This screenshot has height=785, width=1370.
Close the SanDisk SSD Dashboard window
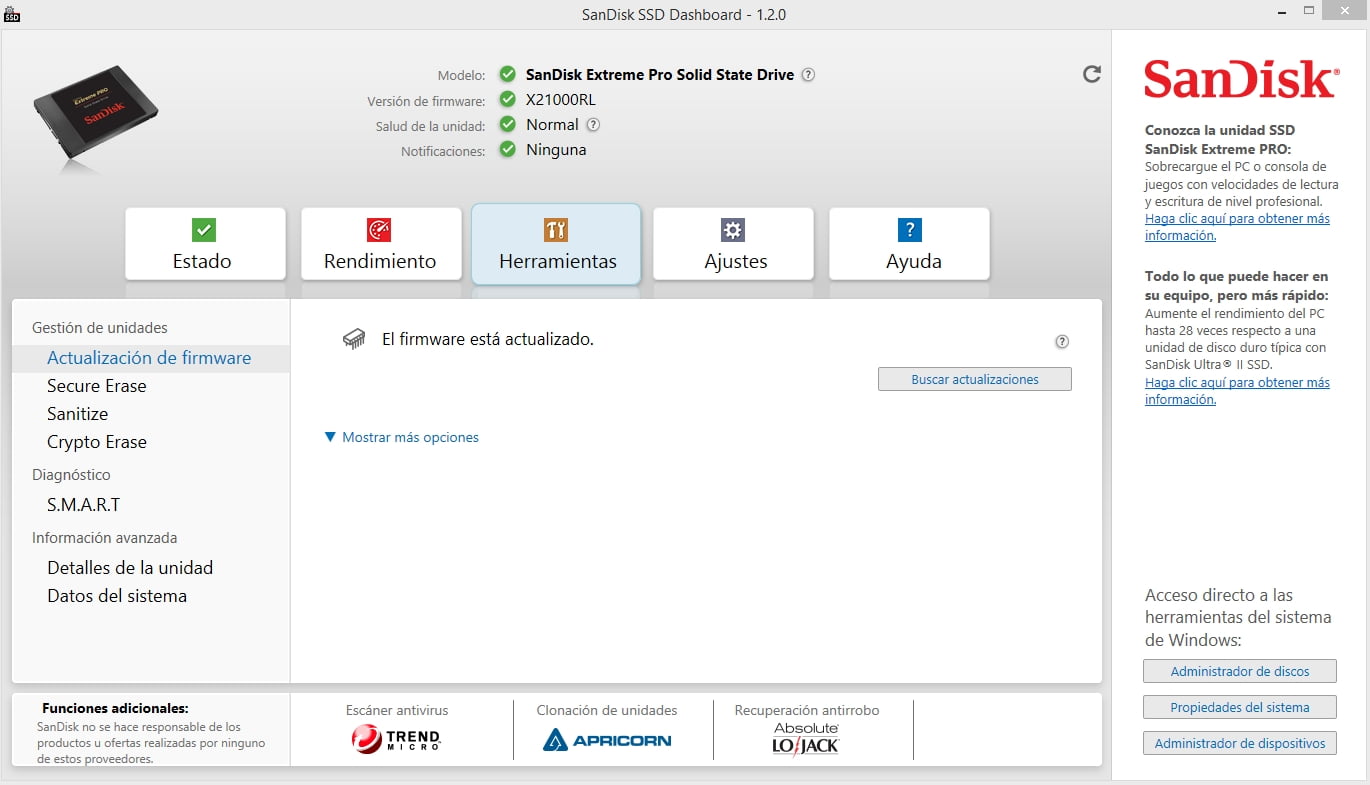[1343, 11]
